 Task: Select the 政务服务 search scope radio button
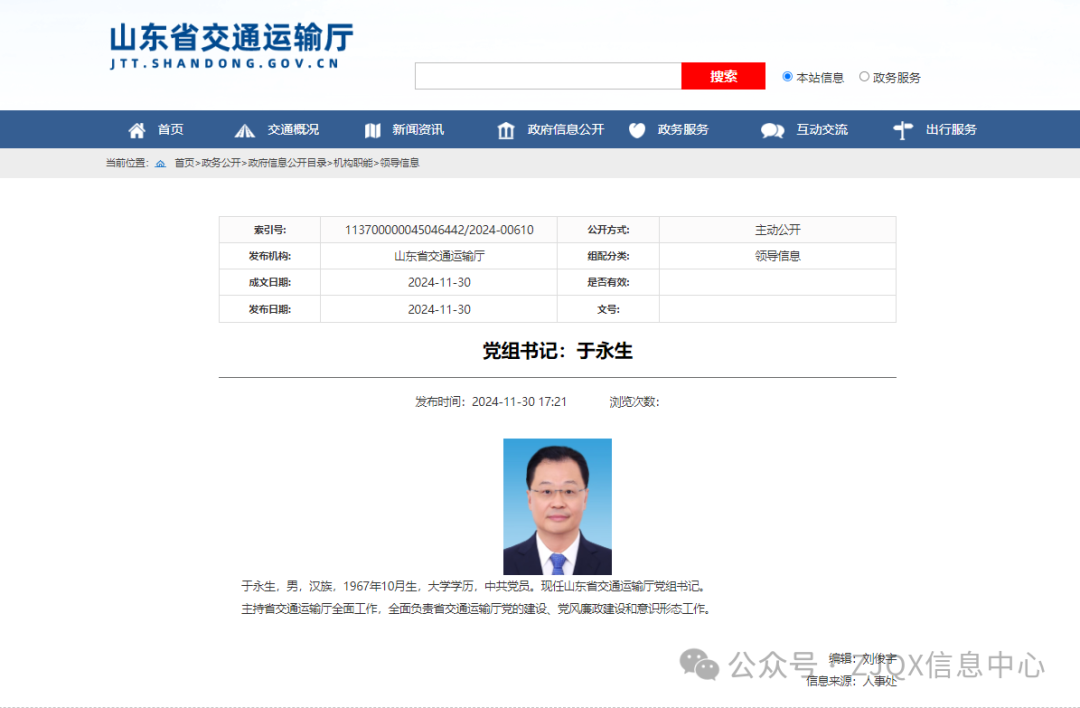tap(864, 76)
